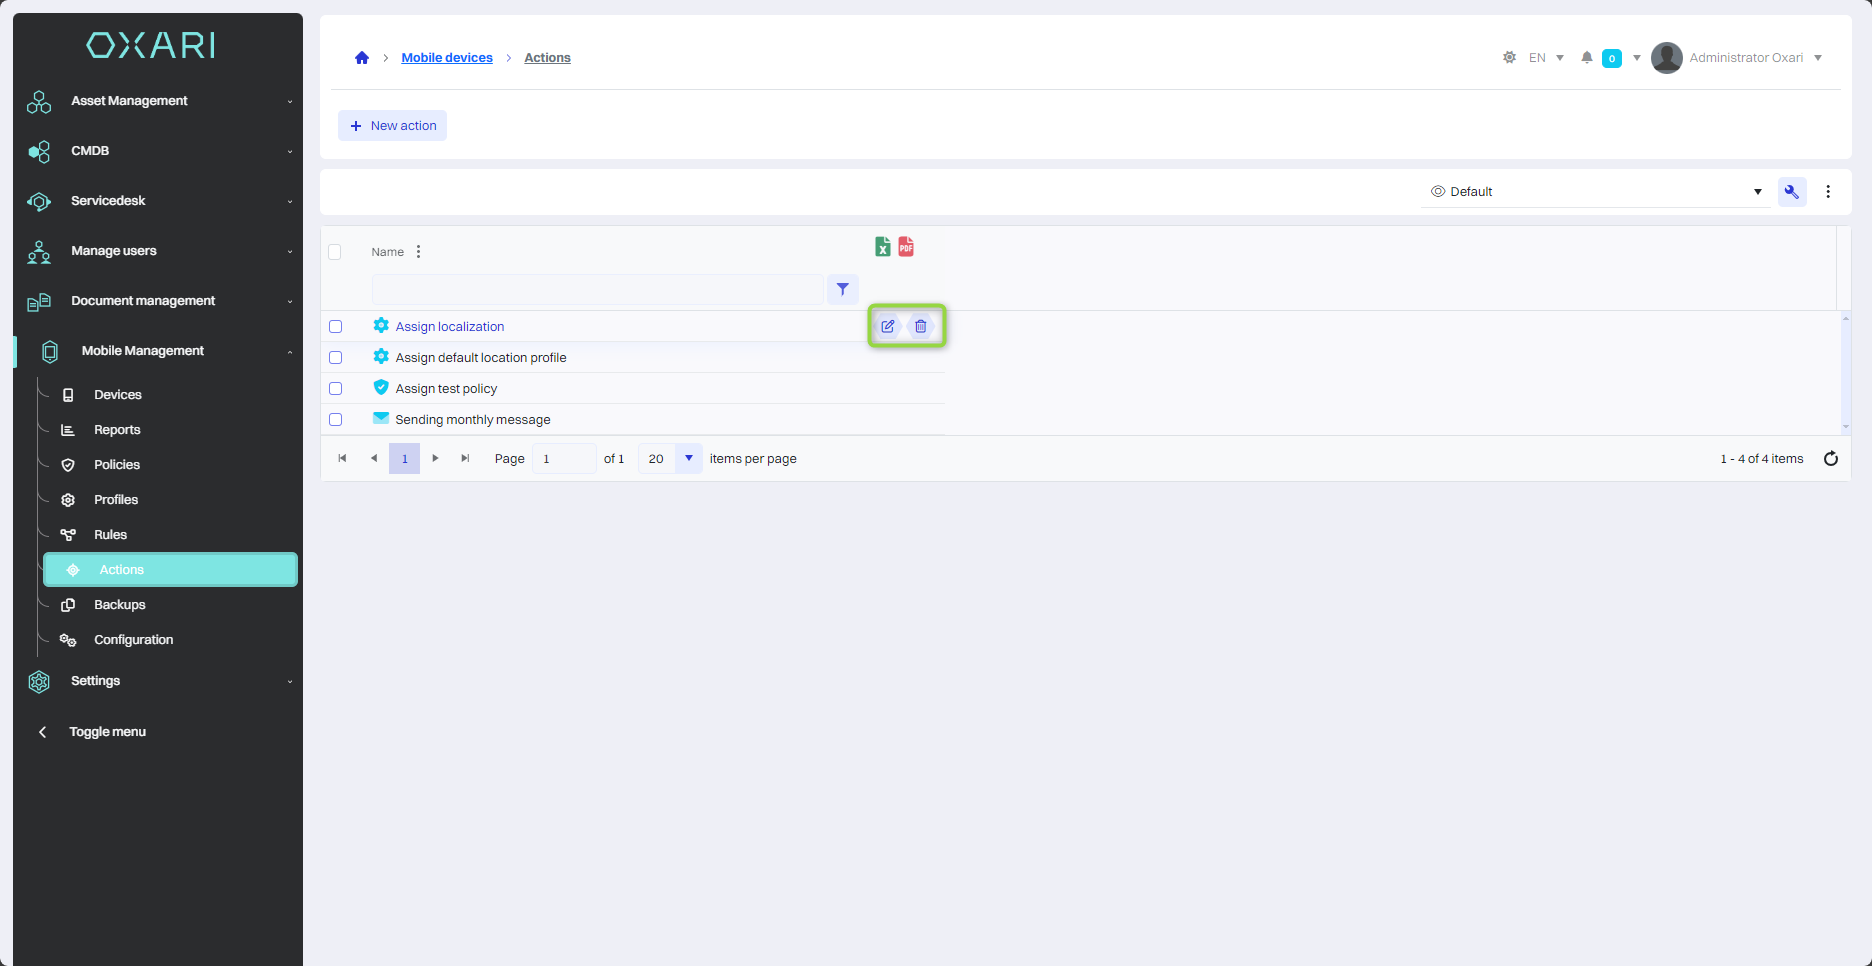Screen dimensions: 1872x966
Task: Open Devices in the Mobile Management menu
Action: (118, 395)
